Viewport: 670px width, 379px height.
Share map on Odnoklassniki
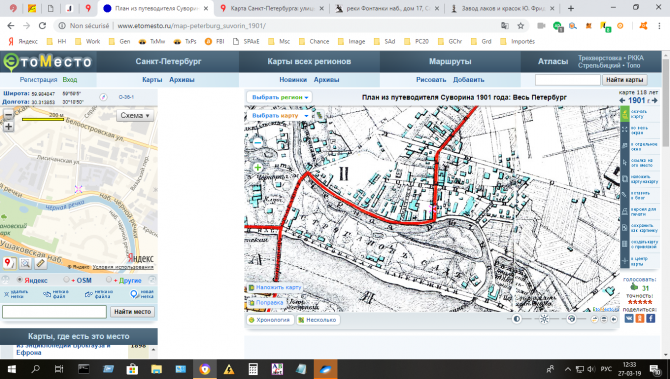[x=640, y=318]
